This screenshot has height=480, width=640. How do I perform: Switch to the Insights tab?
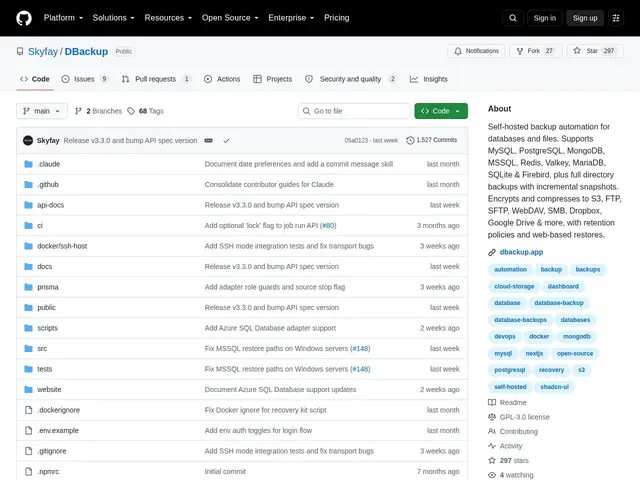(x=429, y=79)
